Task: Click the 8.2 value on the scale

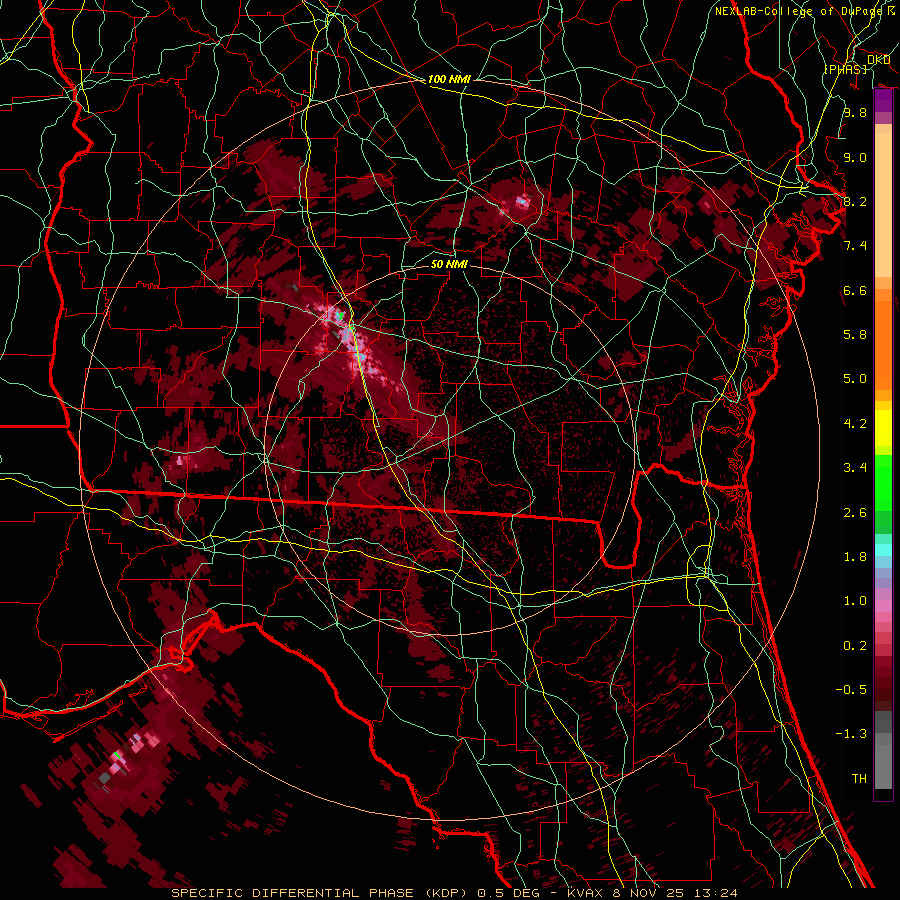Action: point(855,201)
